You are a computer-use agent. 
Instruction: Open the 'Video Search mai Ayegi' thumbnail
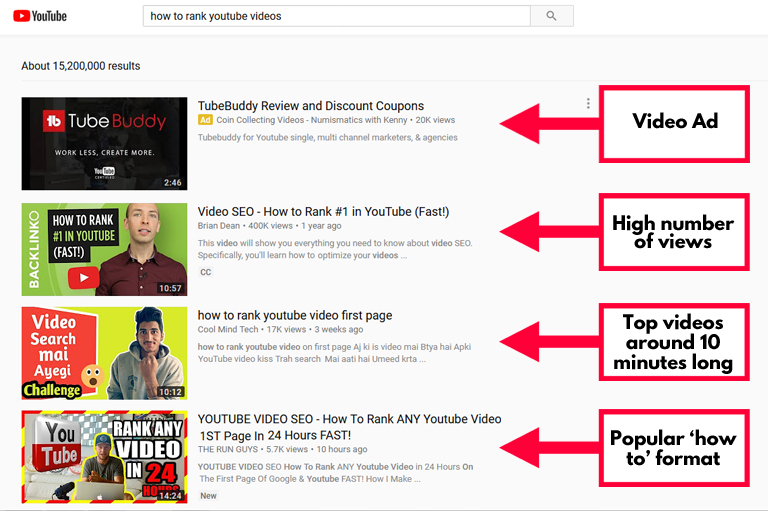coord(104,353)
